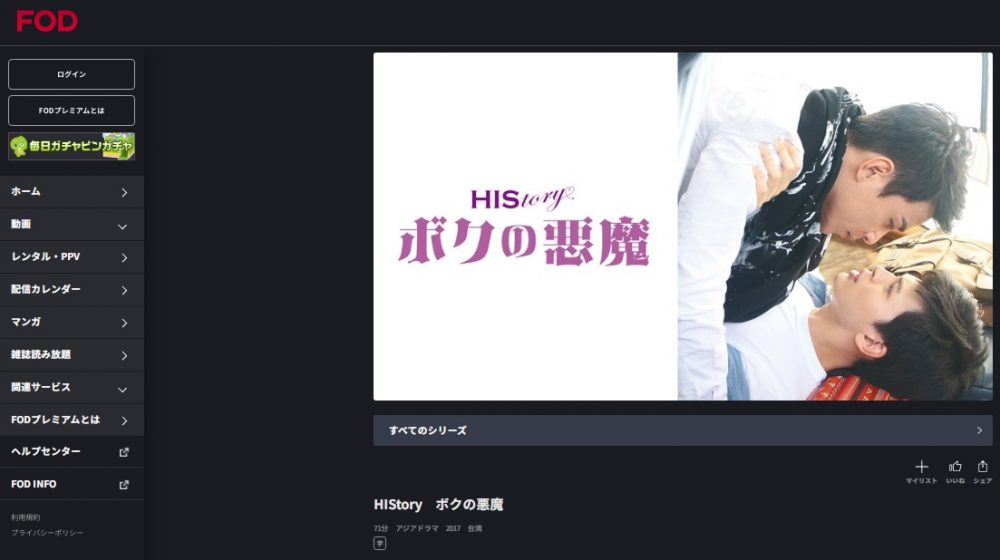Click FODプレミアムとは outlined button
Screen dimensions: 1000x560
click(71, 110)
